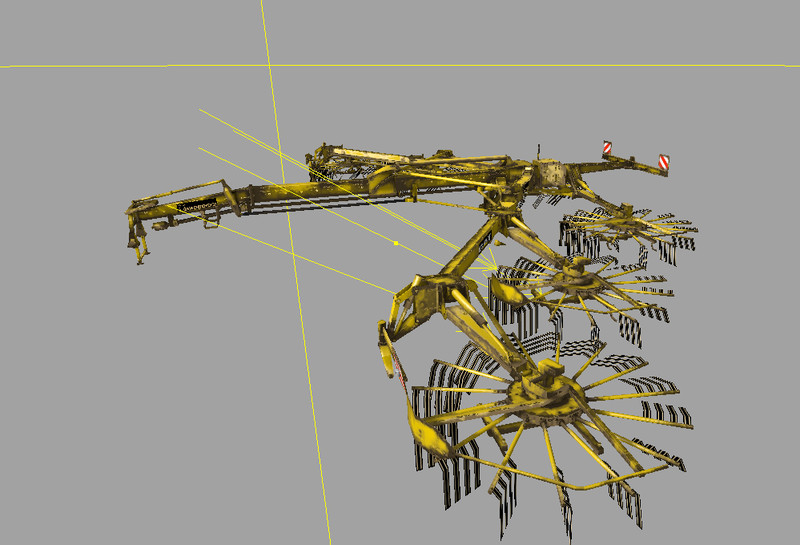This screenshot has height=545, width=800.
Task: Select the tow hitch at drawbar's left end
Action: click(x=137, y=211)
